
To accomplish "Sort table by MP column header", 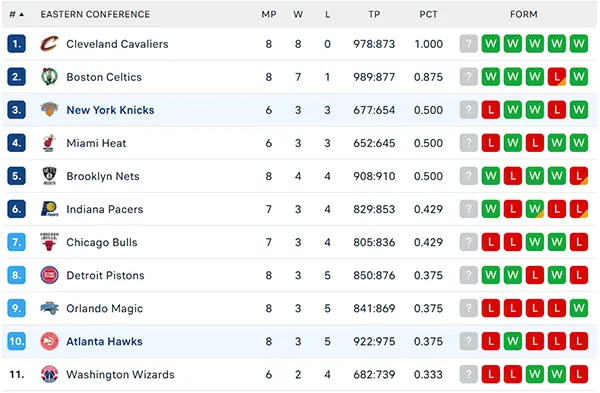I will (x=269, y=15).
